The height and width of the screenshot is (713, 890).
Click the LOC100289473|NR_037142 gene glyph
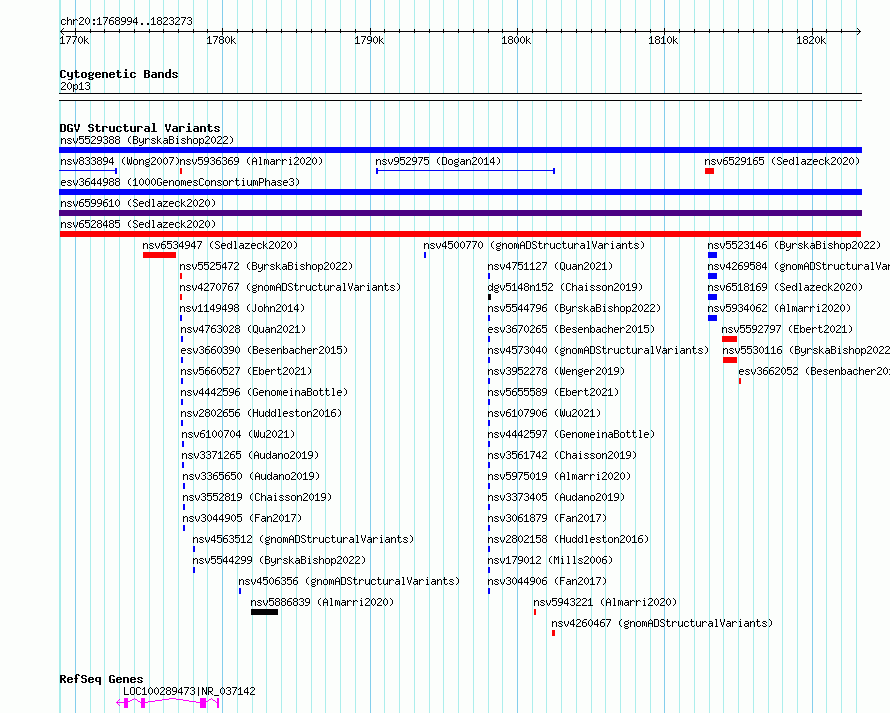pos(168,703)
